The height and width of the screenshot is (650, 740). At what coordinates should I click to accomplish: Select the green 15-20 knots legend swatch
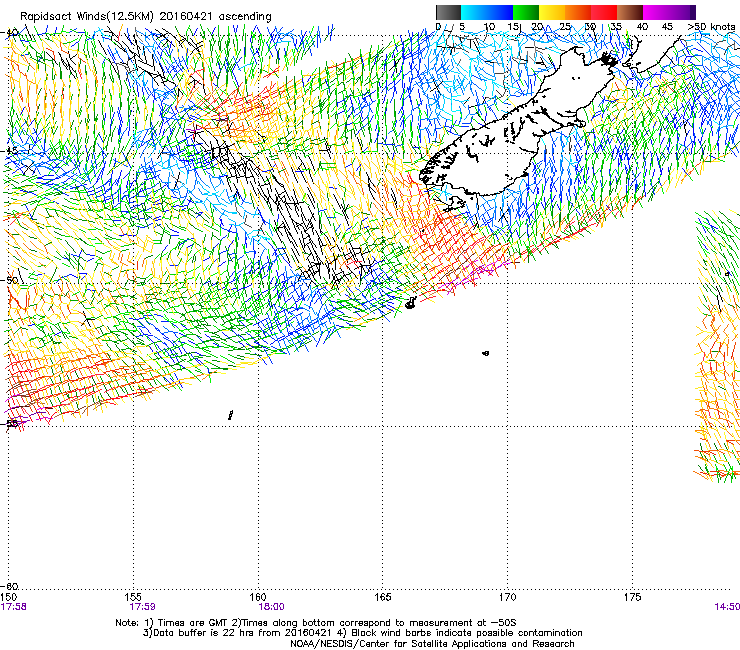click(x=526, y=12)
